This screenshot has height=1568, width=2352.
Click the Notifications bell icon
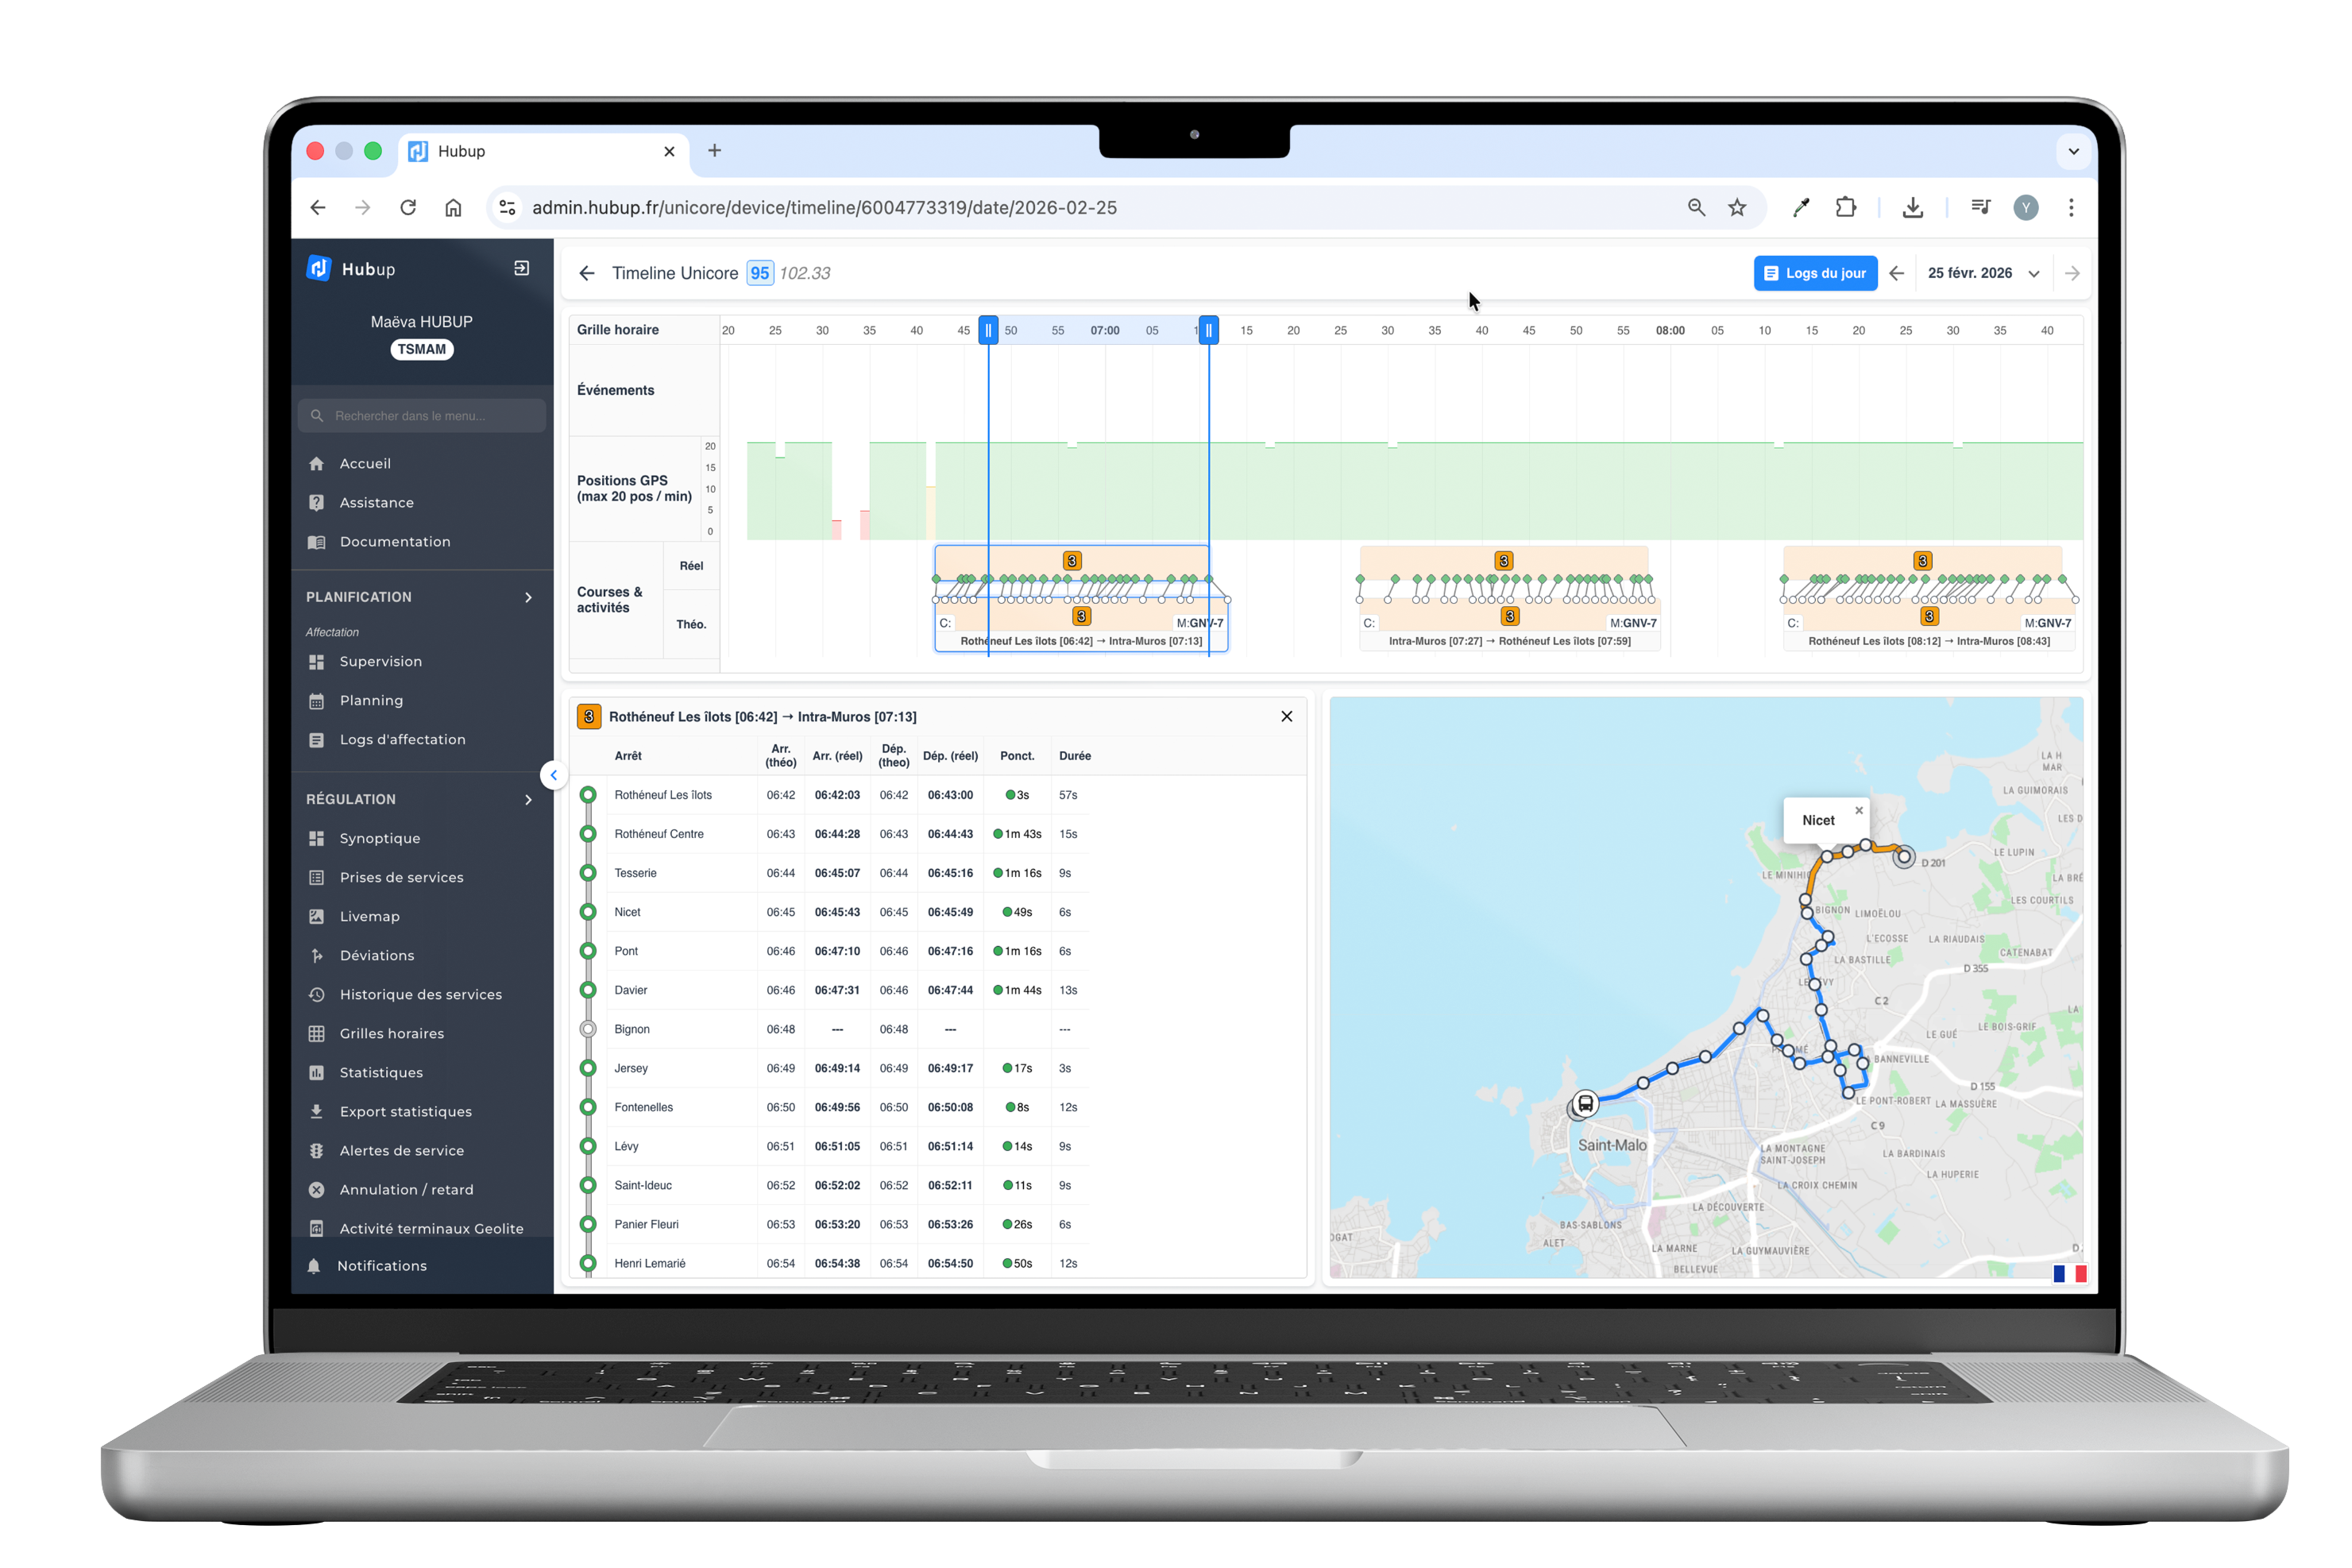[314, 1266]
